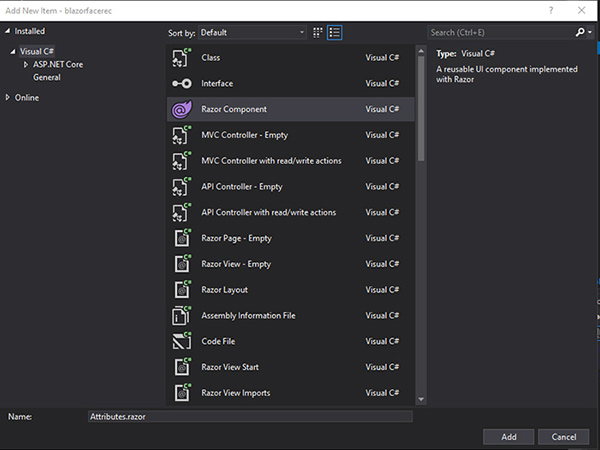Click the Razor Page - Empty icon
Screen dimensions: 600x450
183,238
